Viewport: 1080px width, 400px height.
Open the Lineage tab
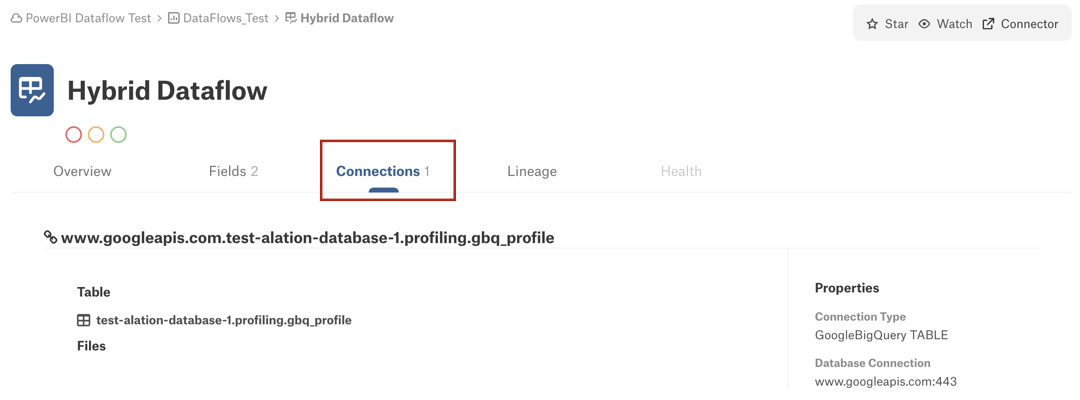532,171
